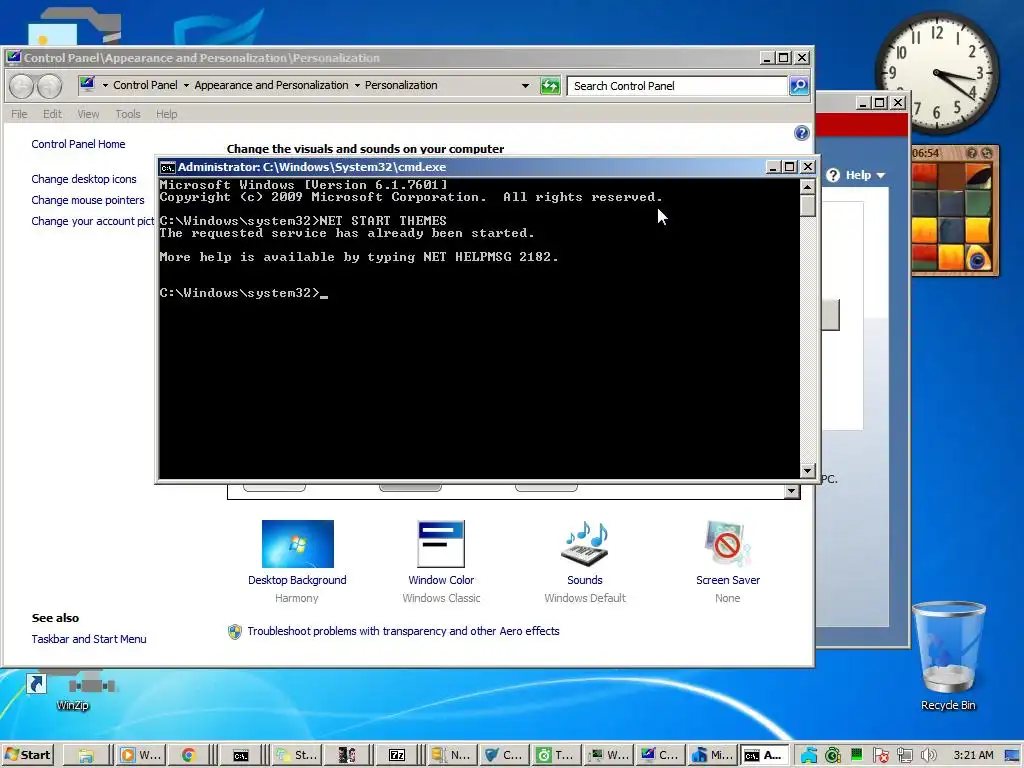Open the cmd.exe window system menu icon
Screen dimensions: 1024x768
pos(167,167)
